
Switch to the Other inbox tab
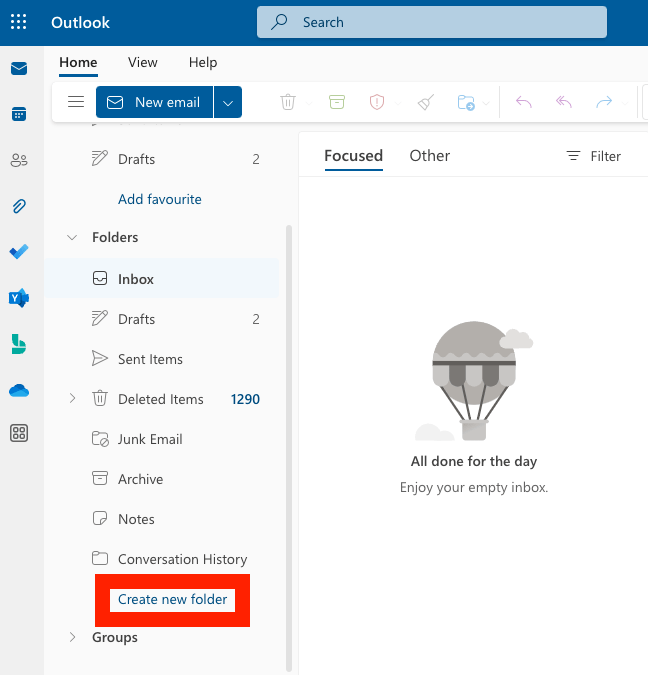click(x=429, y=156)
